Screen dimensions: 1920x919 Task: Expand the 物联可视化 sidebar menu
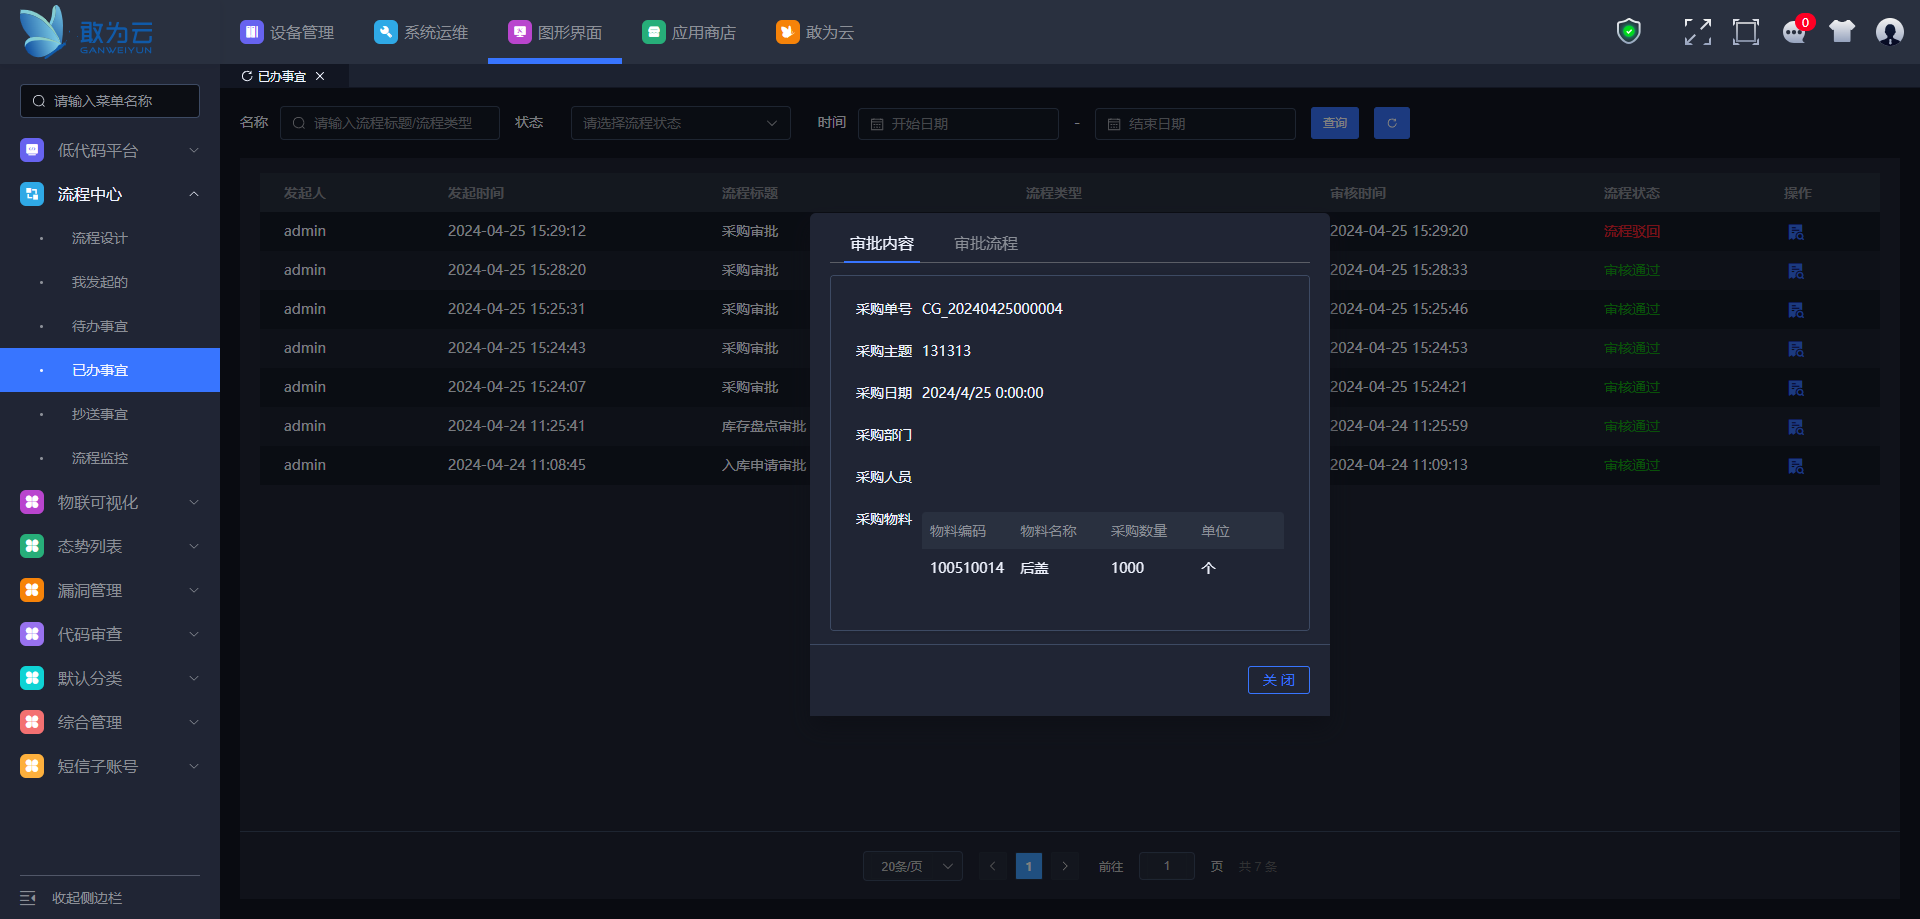[110, 502]
